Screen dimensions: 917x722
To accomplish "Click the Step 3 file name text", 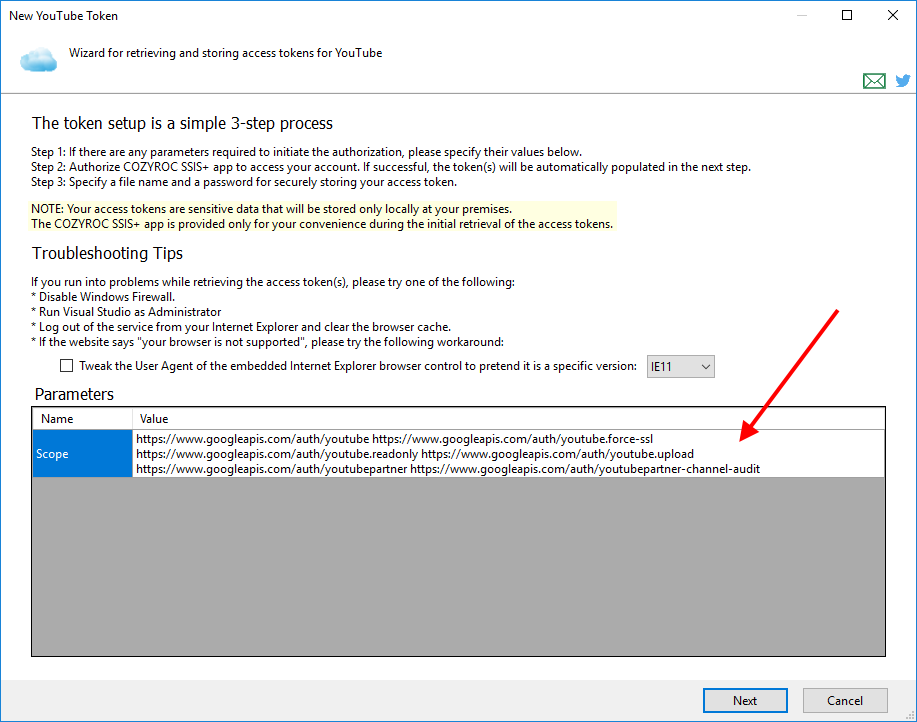I will (244, 182).
